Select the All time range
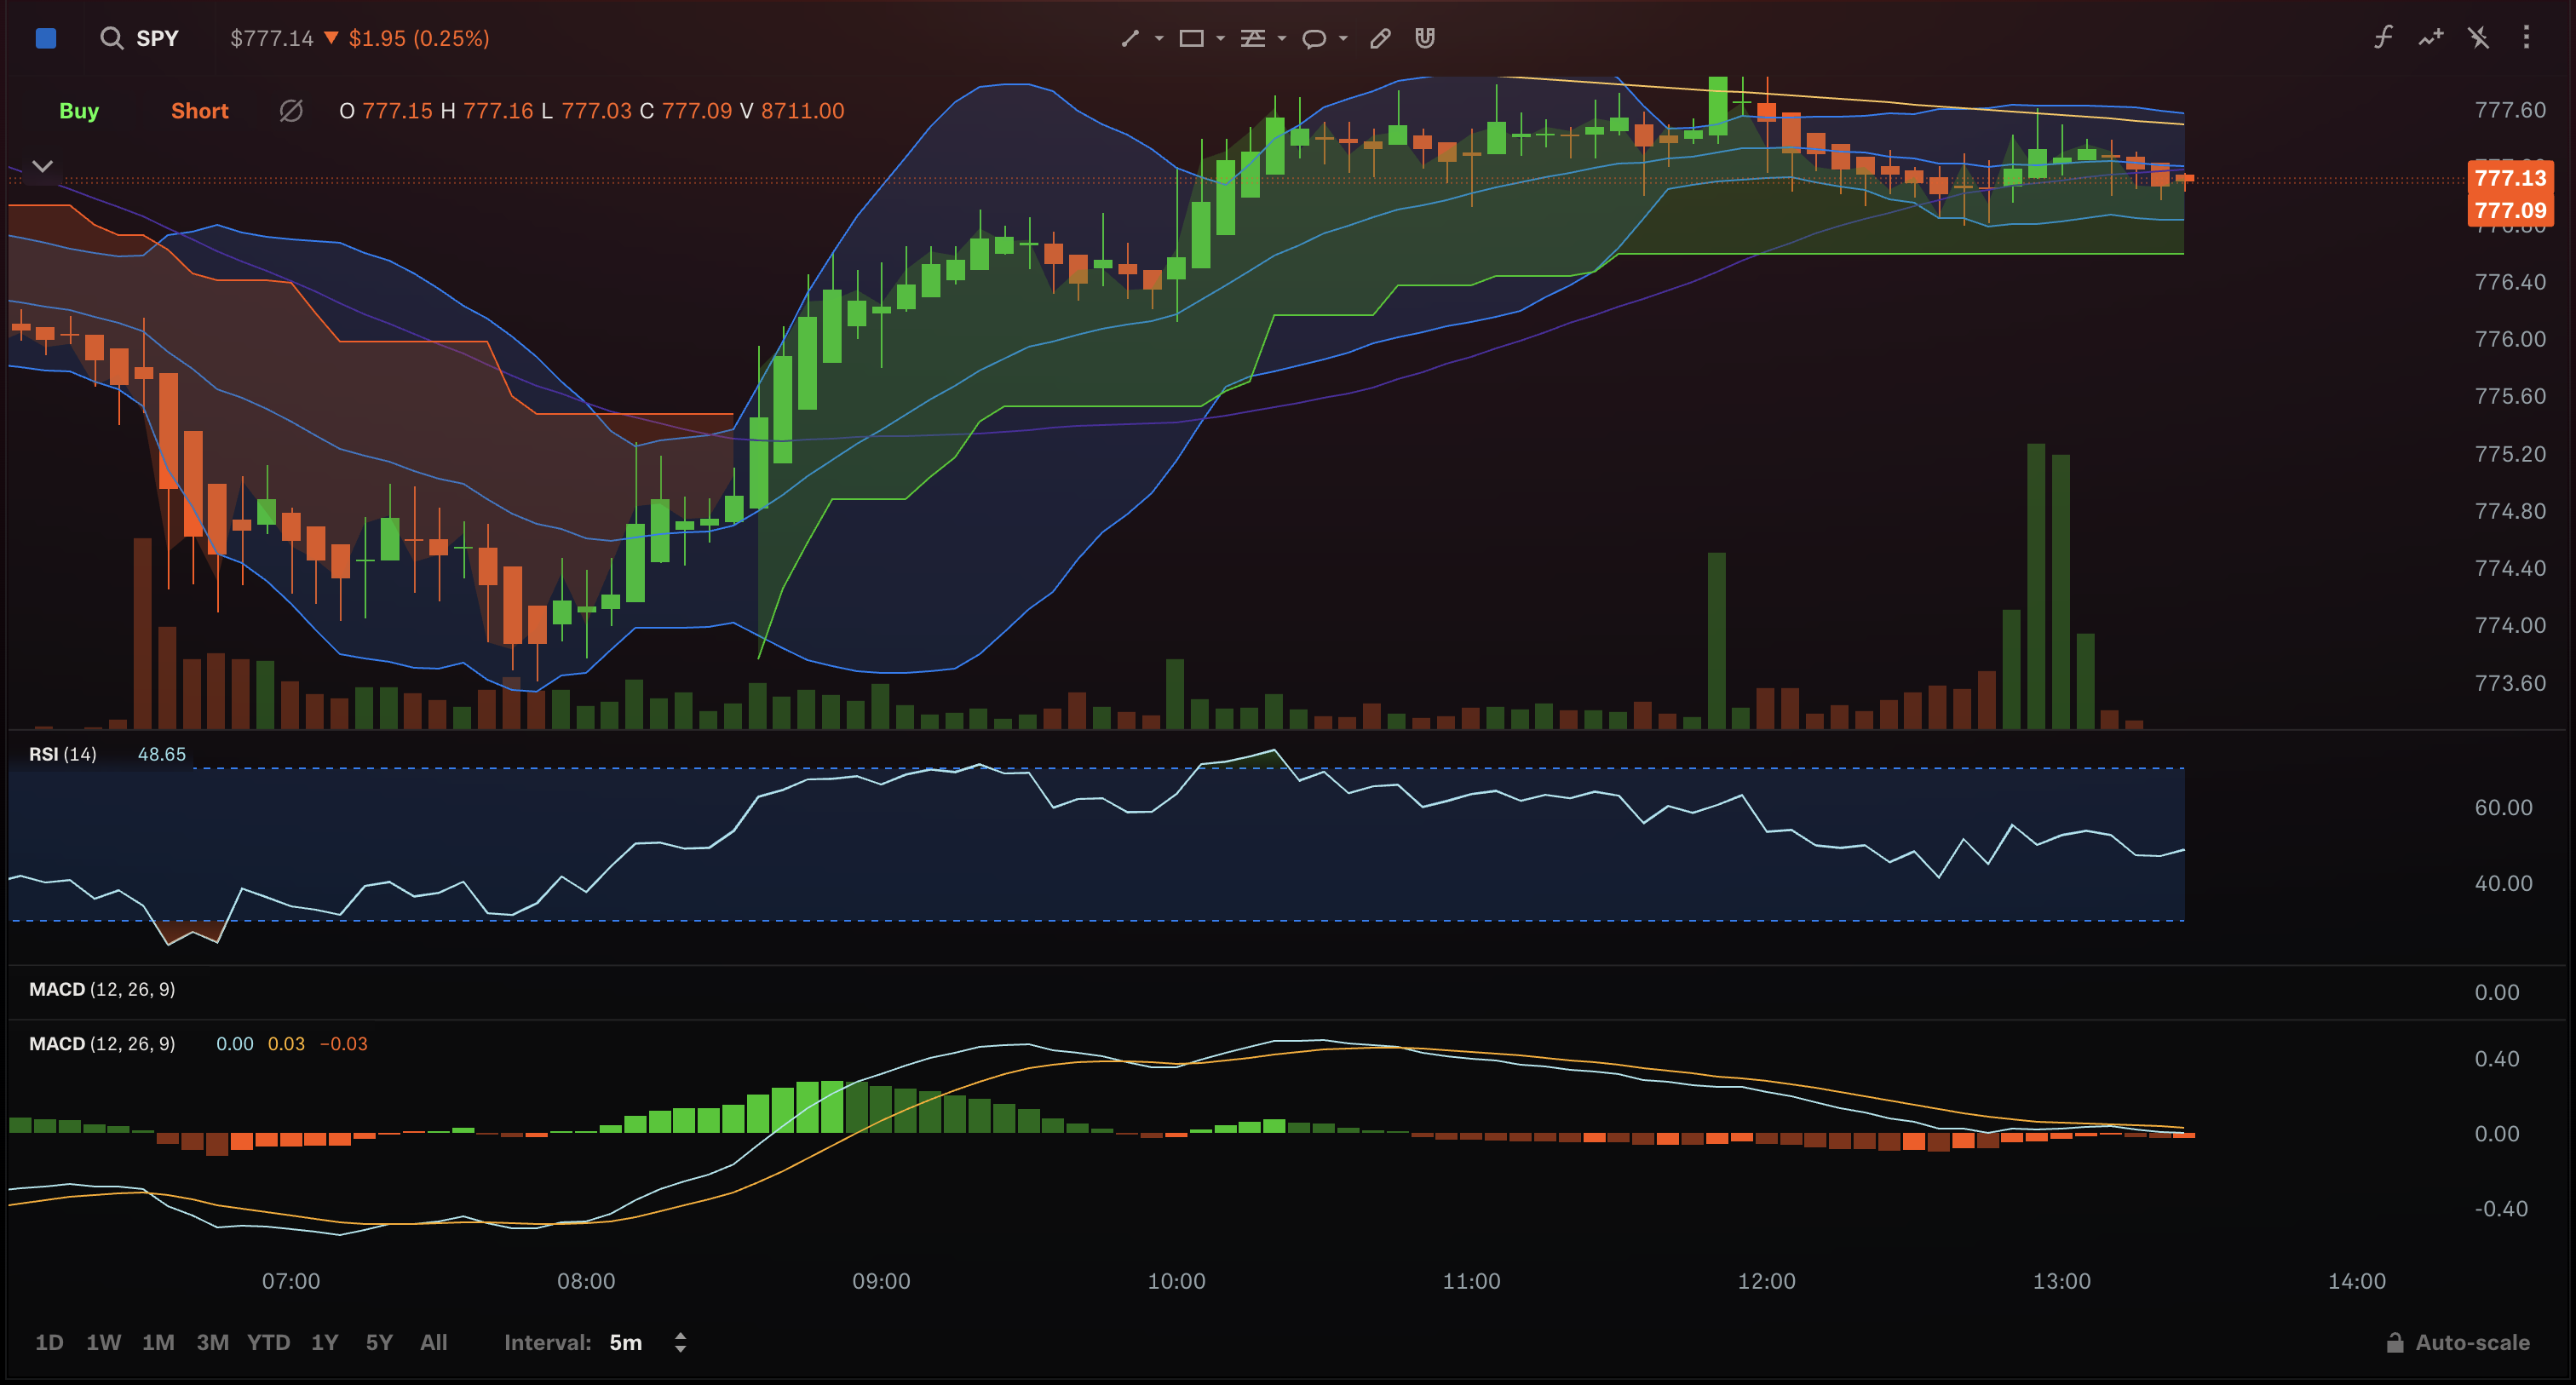Image resolution: width=2576 pixels, height=1385 pixels. 434,1342
